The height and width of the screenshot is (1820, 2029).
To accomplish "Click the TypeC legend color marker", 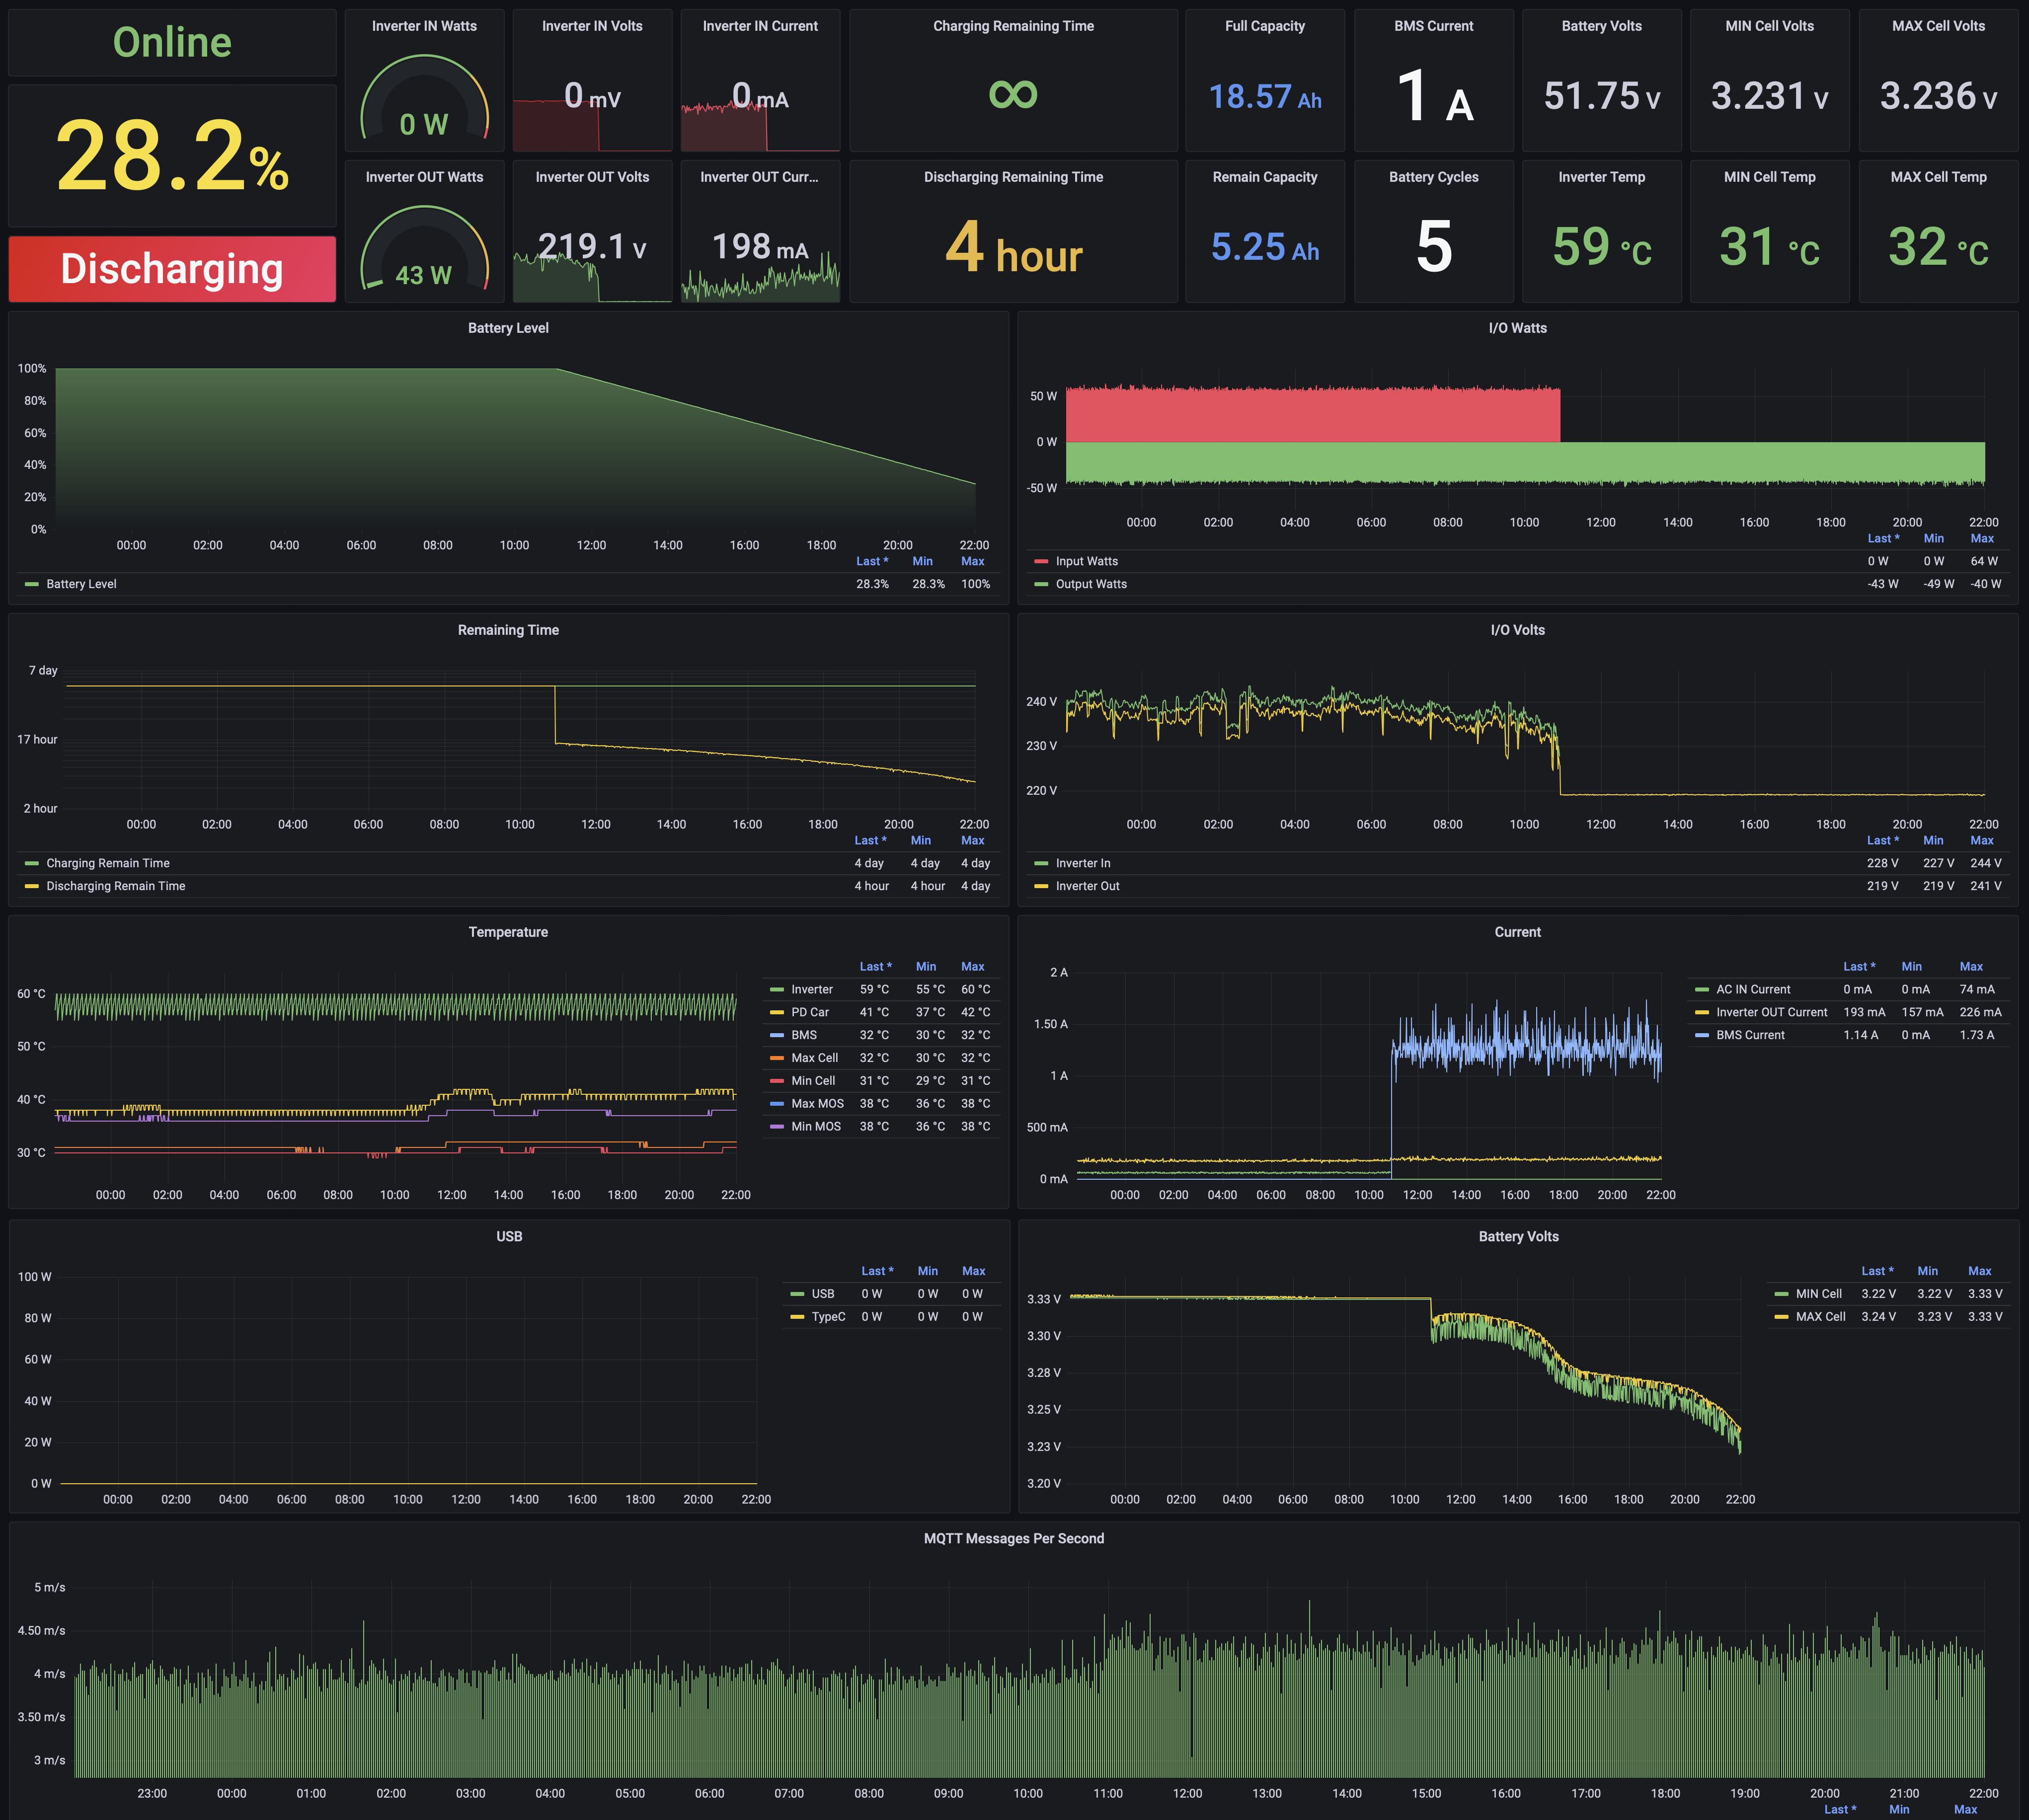I will (797, 1317).
